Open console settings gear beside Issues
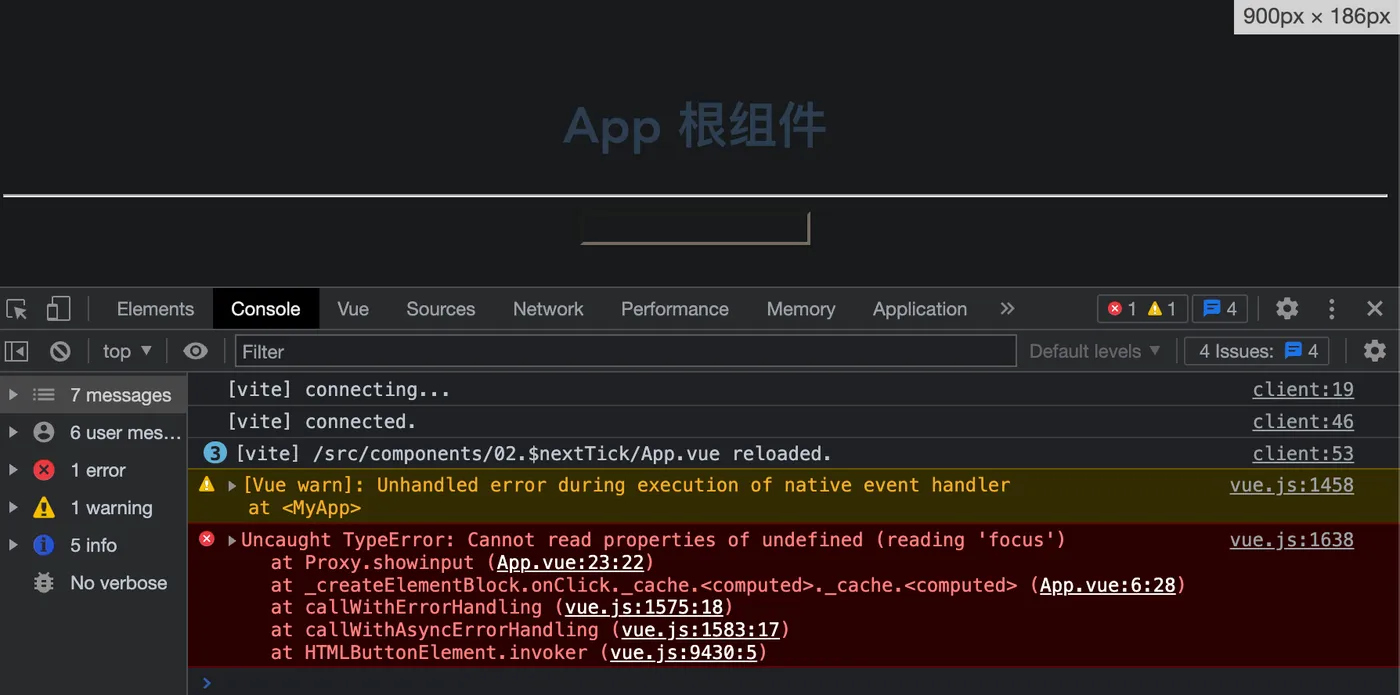1400x695 pixels. [x=1375, y=351]
